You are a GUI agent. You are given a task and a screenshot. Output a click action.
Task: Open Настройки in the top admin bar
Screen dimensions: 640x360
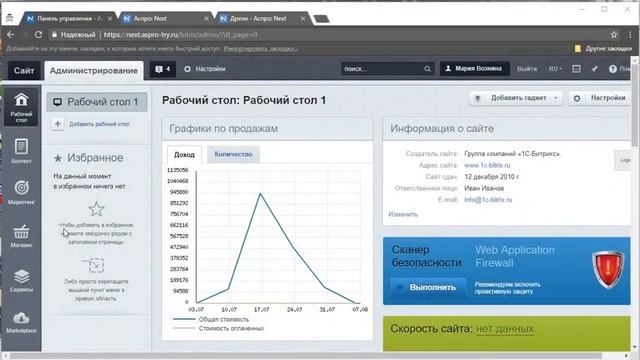click(205, 69)
